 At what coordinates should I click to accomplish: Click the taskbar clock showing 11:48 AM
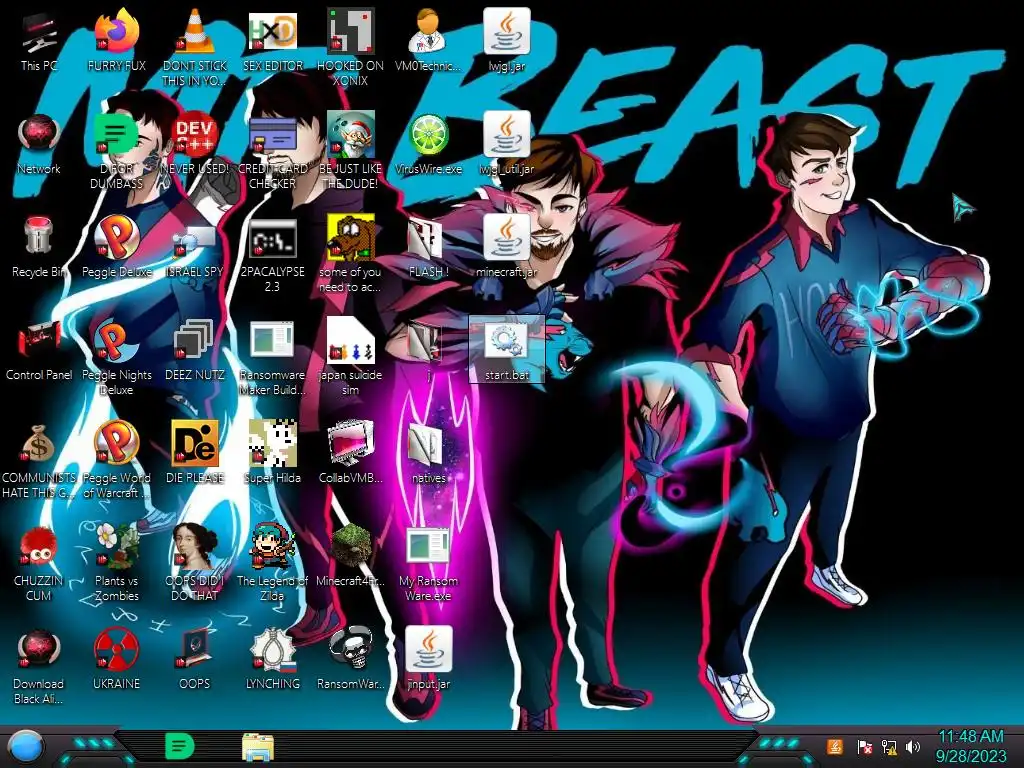point(970,746)
